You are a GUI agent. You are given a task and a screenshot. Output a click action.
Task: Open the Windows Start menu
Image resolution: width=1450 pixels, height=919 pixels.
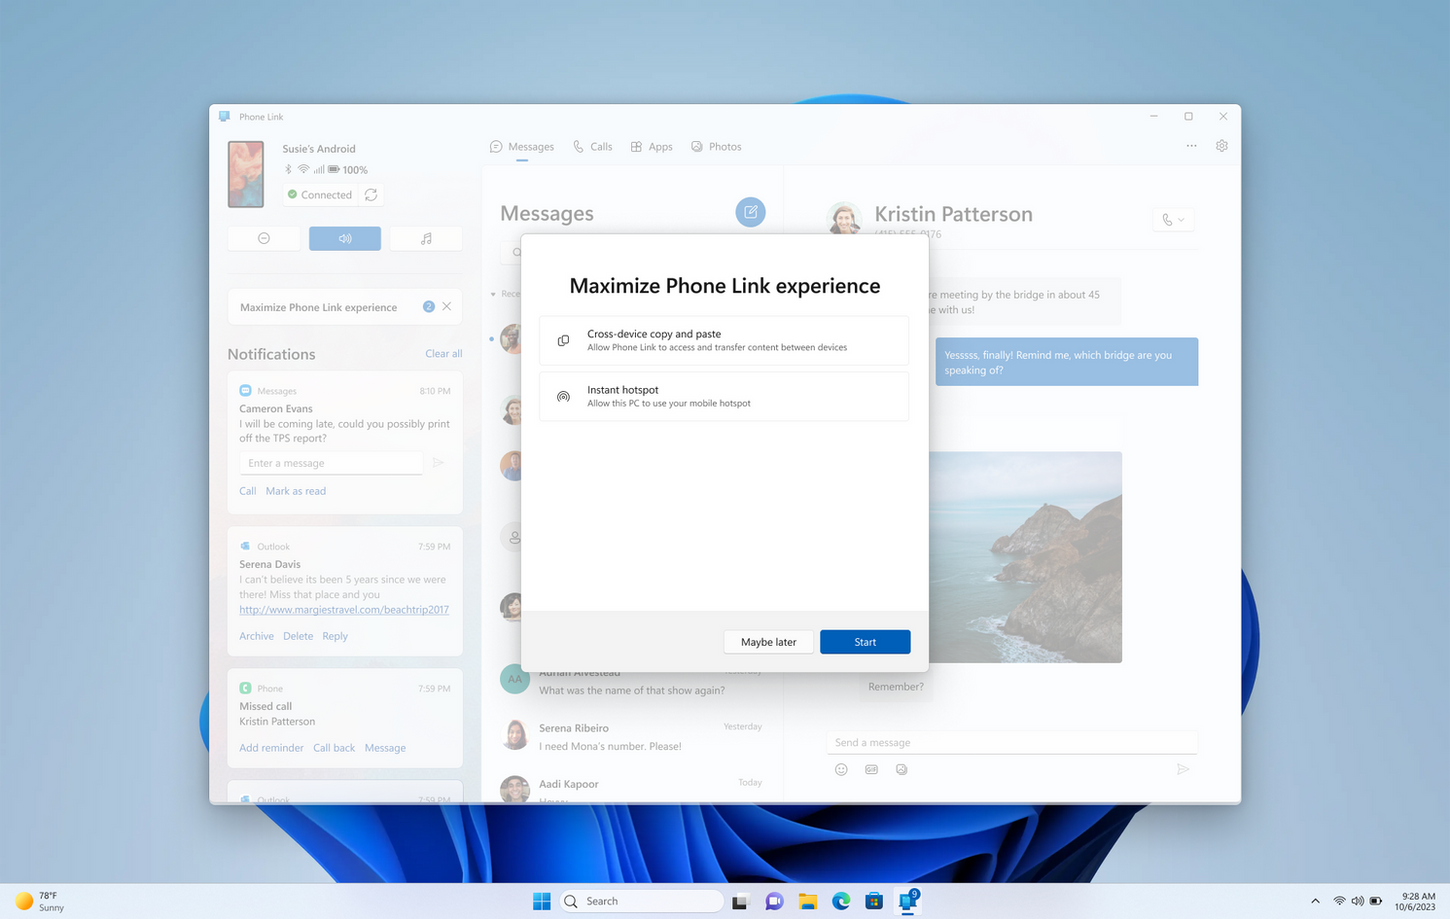point(542,901)
